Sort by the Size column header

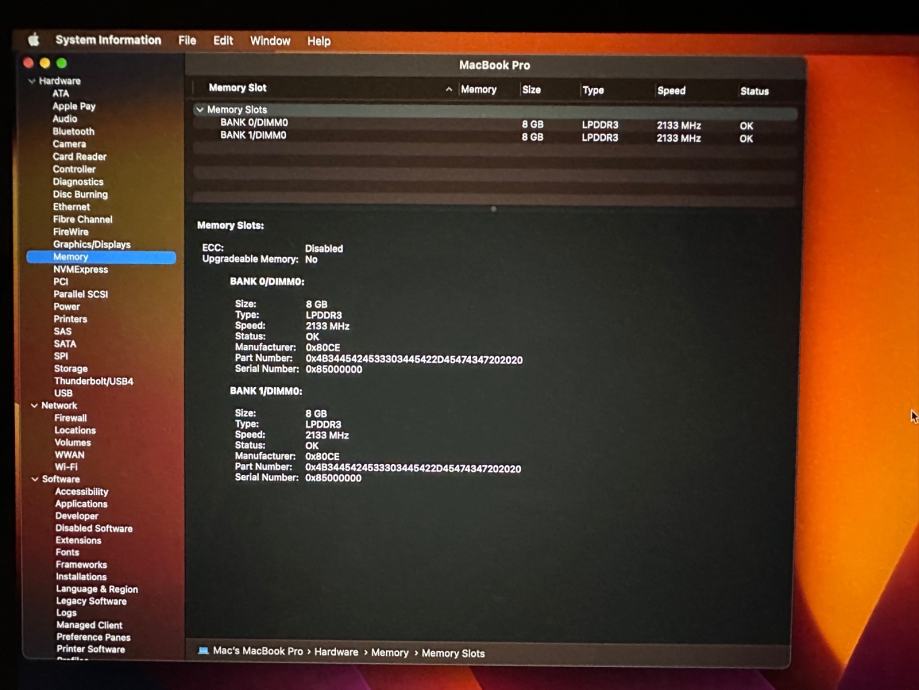(x=532, y=90)
